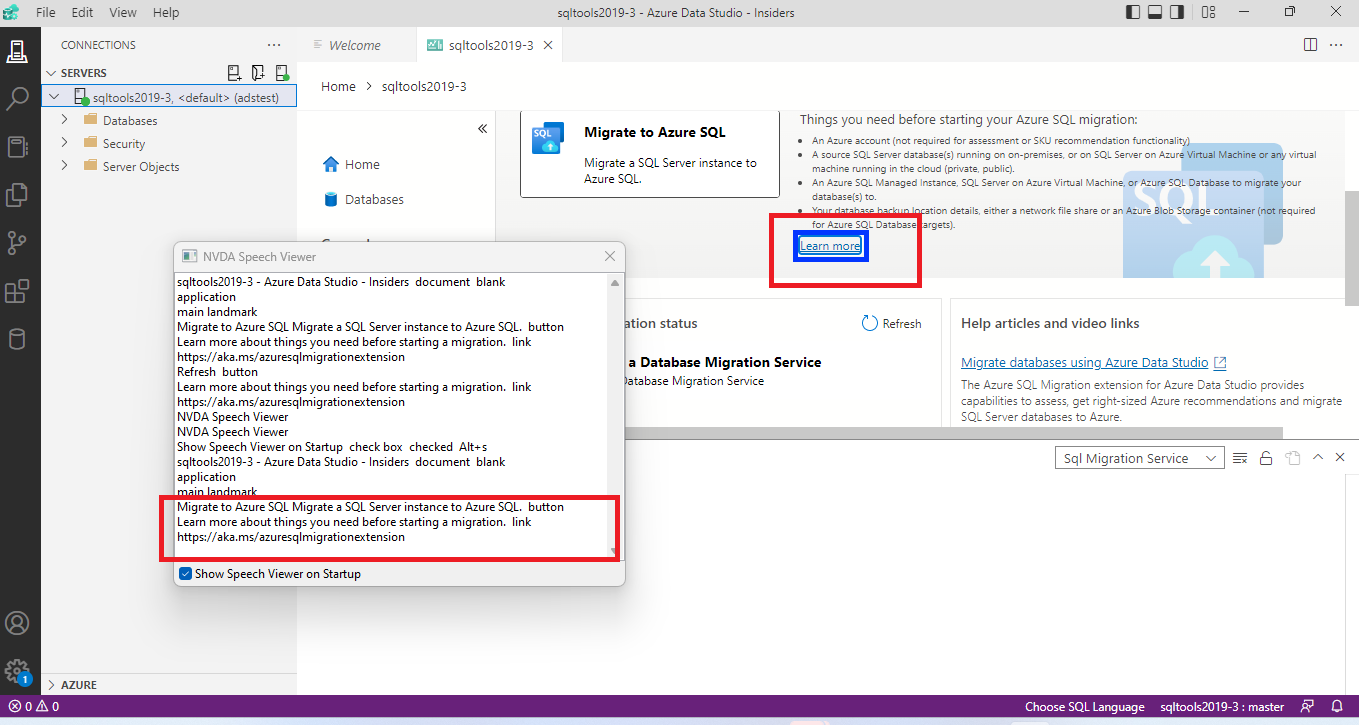Open the Source Control view

(20, 243)
